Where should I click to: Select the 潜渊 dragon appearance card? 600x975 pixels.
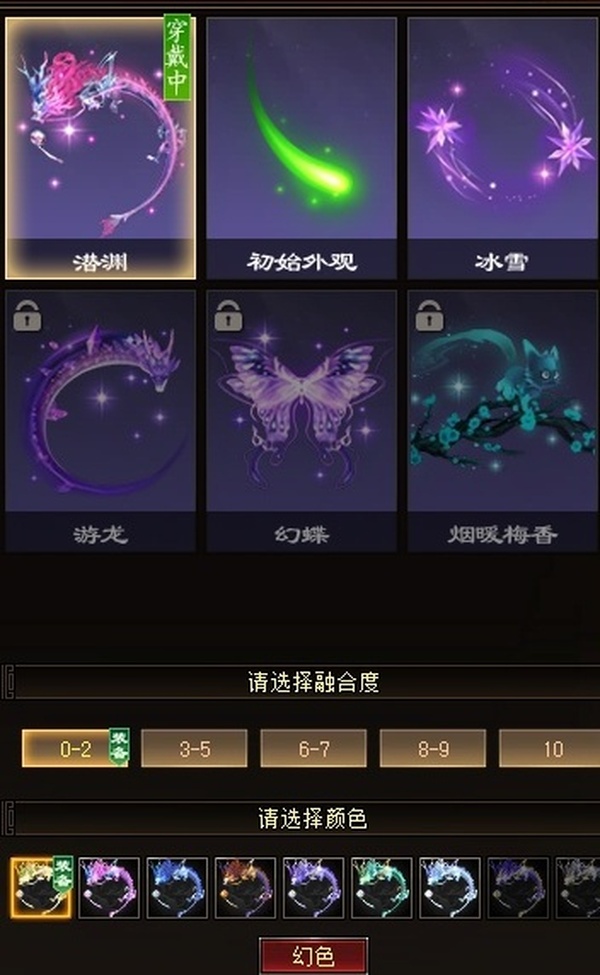coord(100,147)
